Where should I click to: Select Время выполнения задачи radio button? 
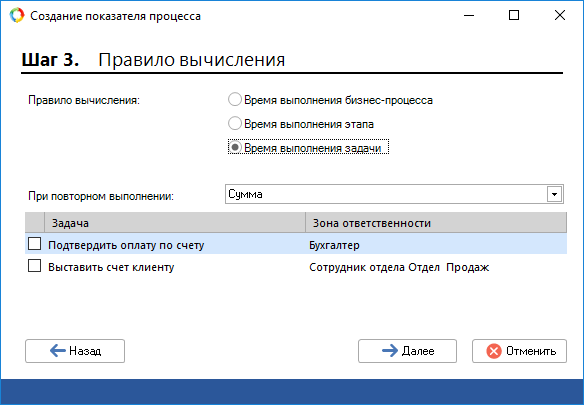tap(235, 147)
